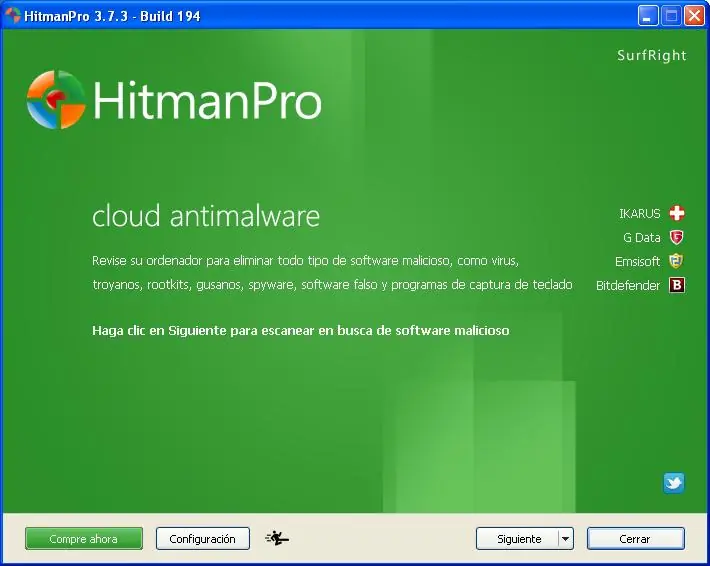Click the Siguiente button to scan
This screenshot has width=710, height=566.
point(518,539)
